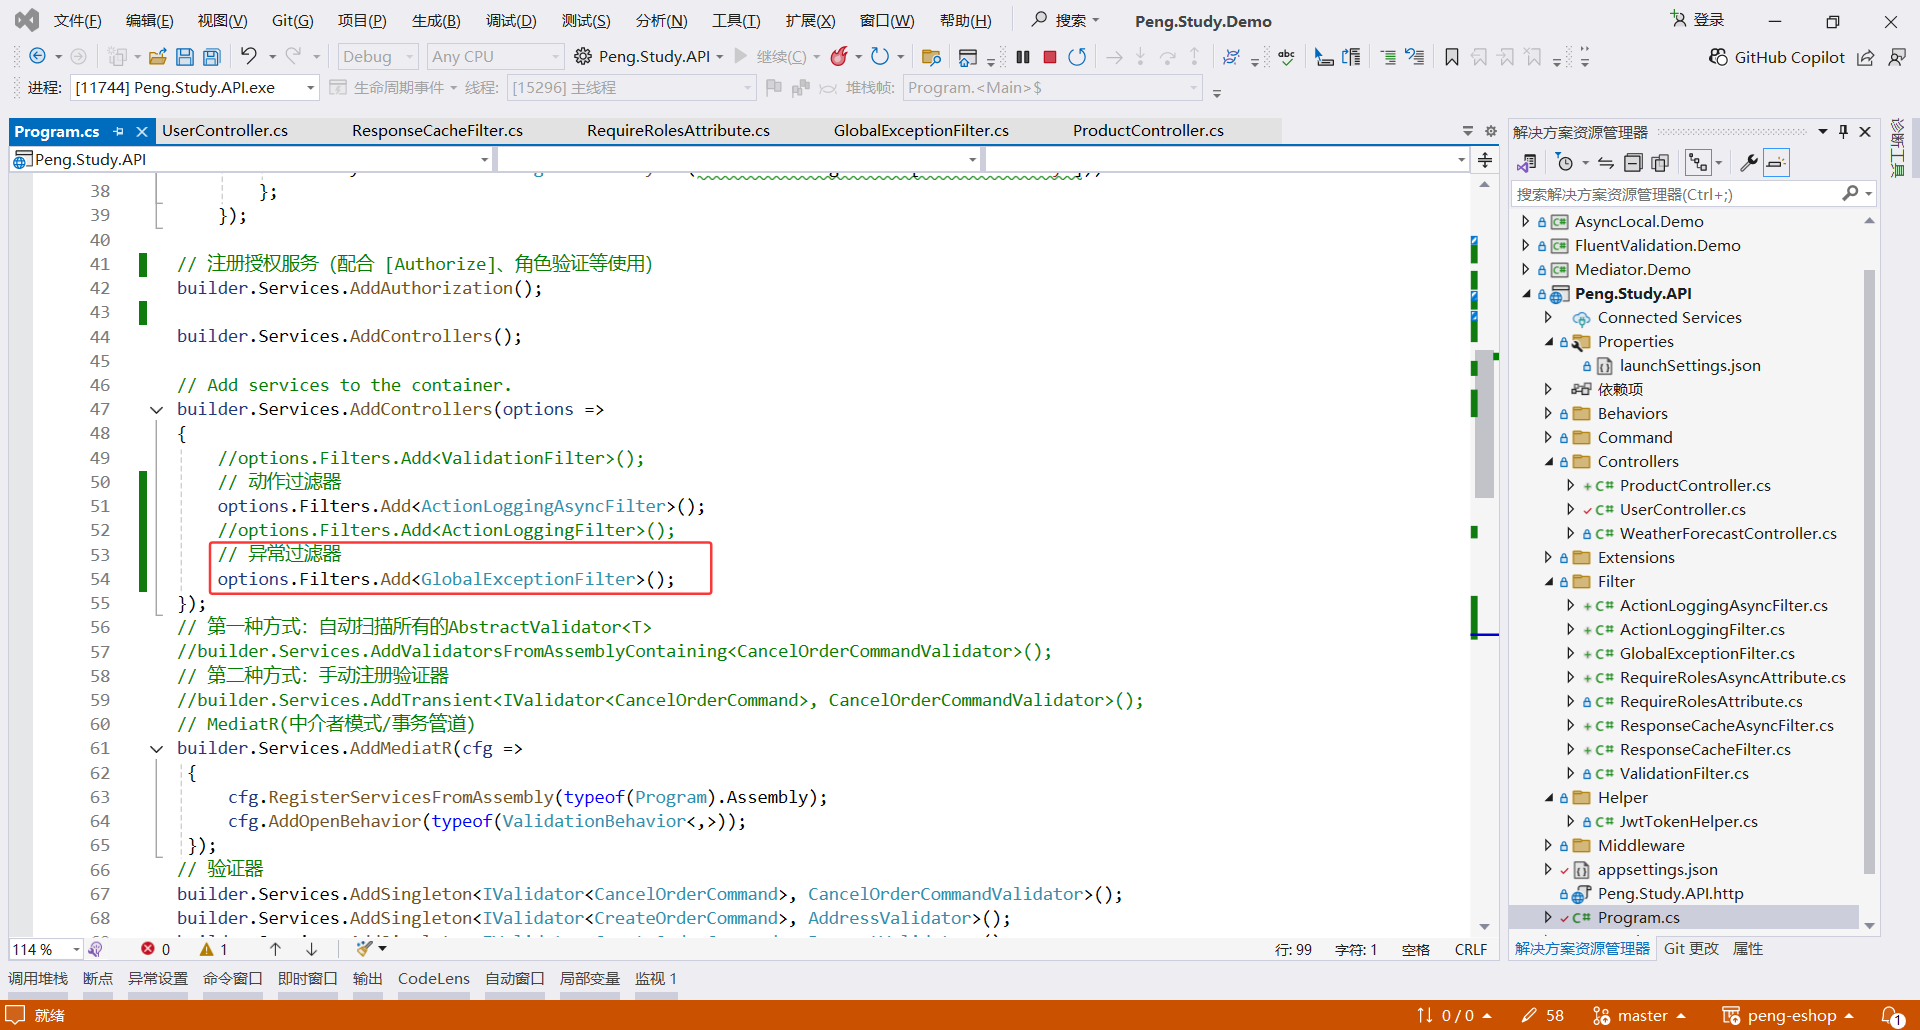Viewport: 1920px width, 1030px height.
Task: Click the error count indicator
Action: tap(156, 949)
